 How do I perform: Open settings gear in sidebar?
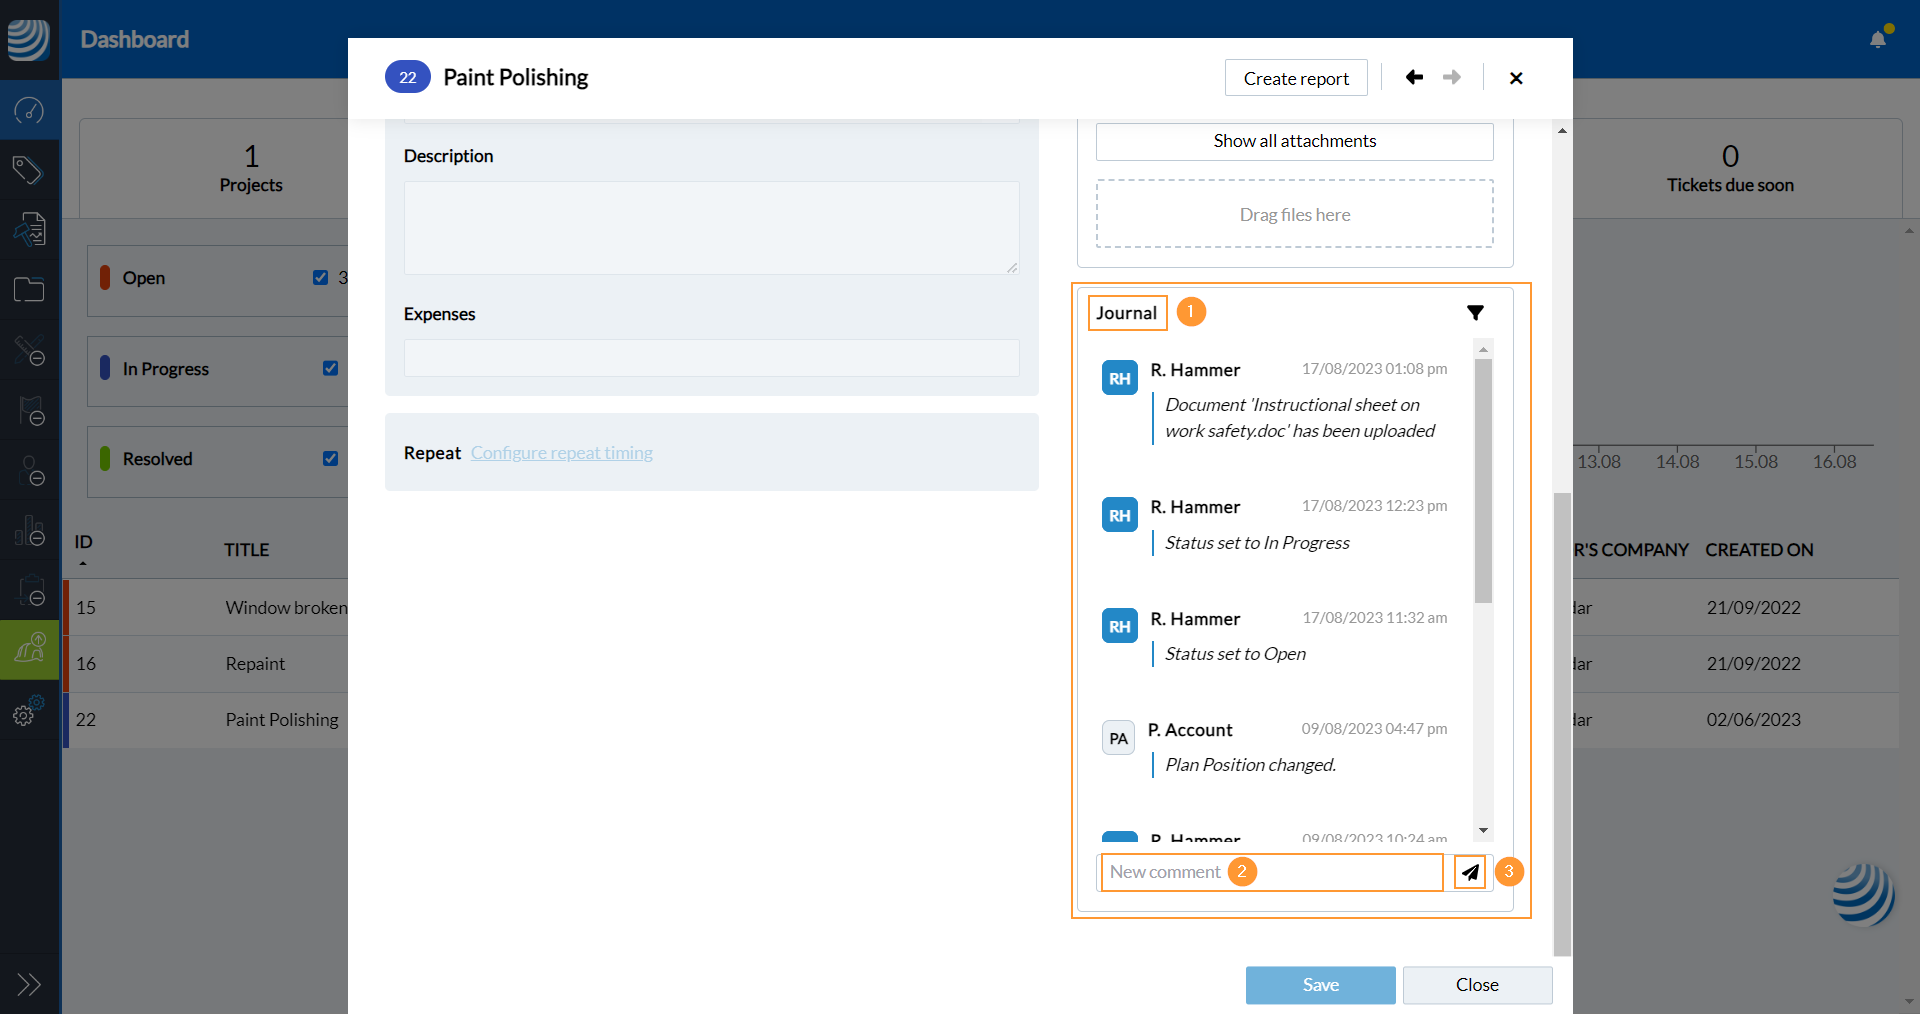pyautogui.click(x=25, y=714)
